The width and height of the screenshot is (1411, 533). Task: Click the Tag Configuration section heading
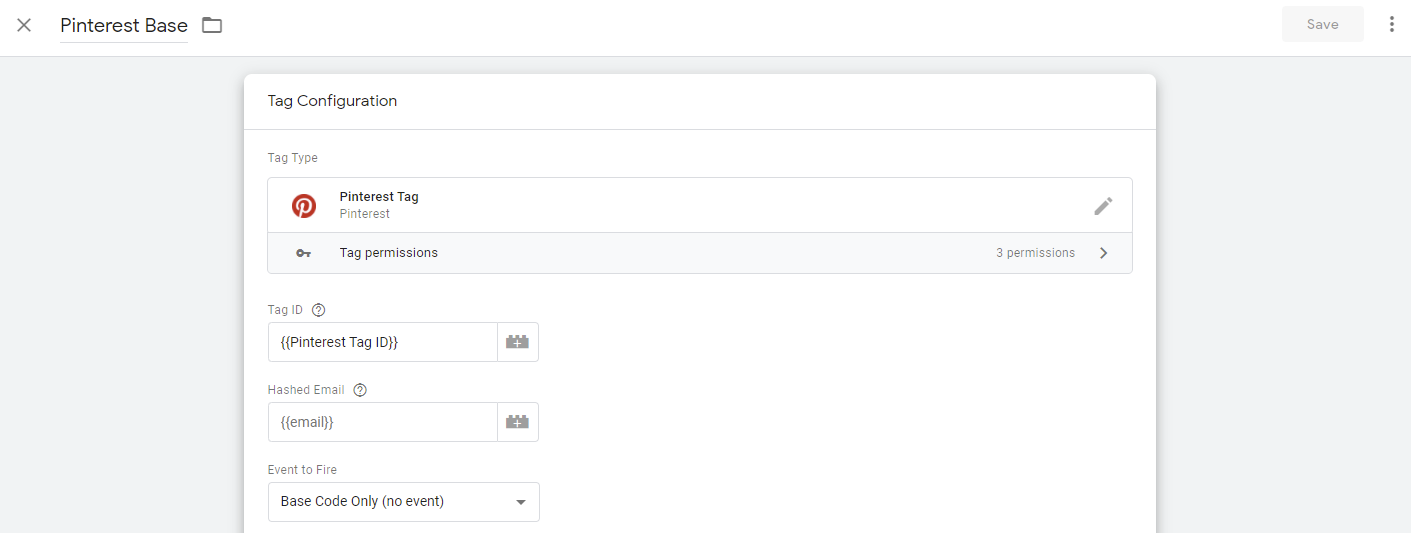point(332,101)
